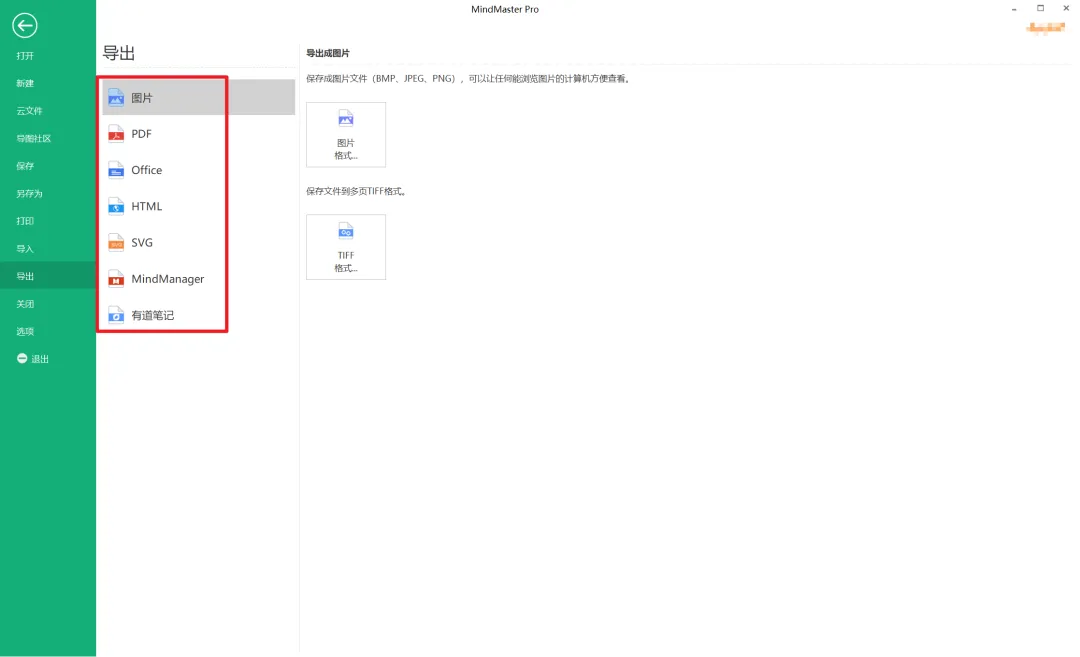The width and height of the screenshot is (1080, 657).
Task: Open 选项 in the sidebar
Action: [x=25, y=331]
